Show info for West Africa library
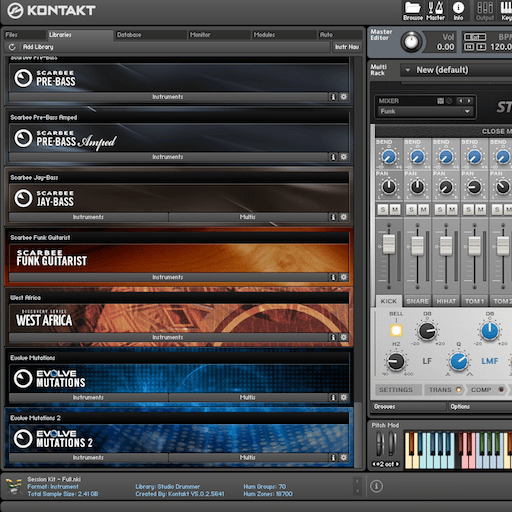This screenshot has height=512, width=512. pyautogui.click(x=333, y=337)
